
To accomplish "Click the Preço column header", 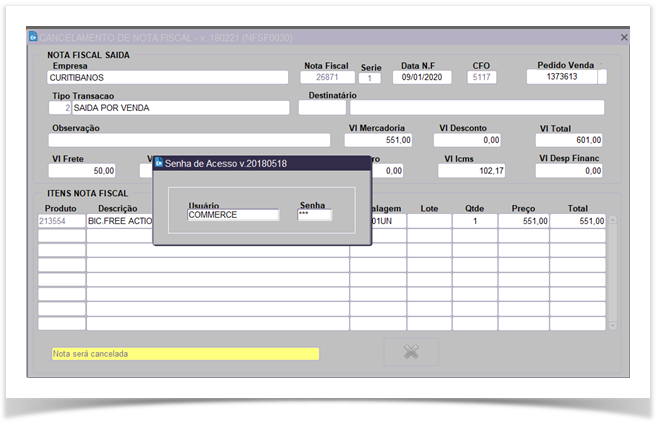I will click(523, 208).
